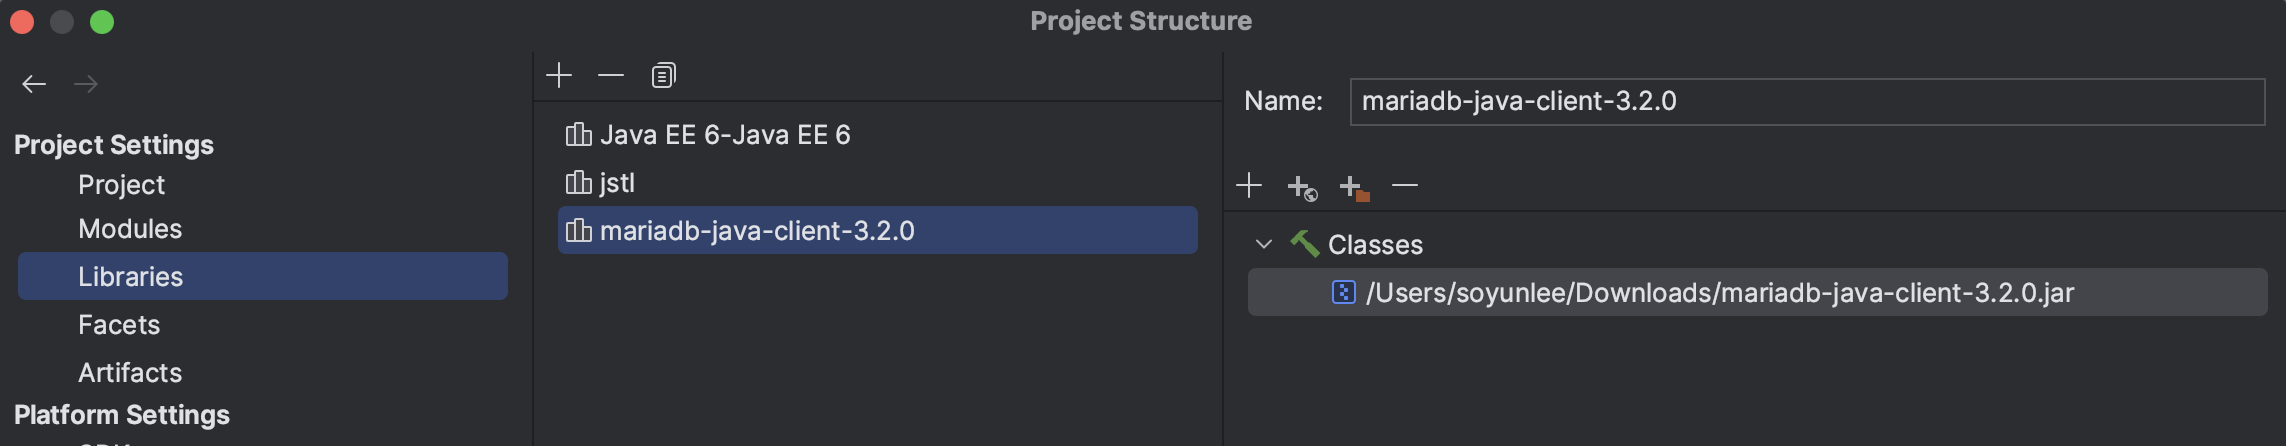Copy the selected library

point(663,75)
